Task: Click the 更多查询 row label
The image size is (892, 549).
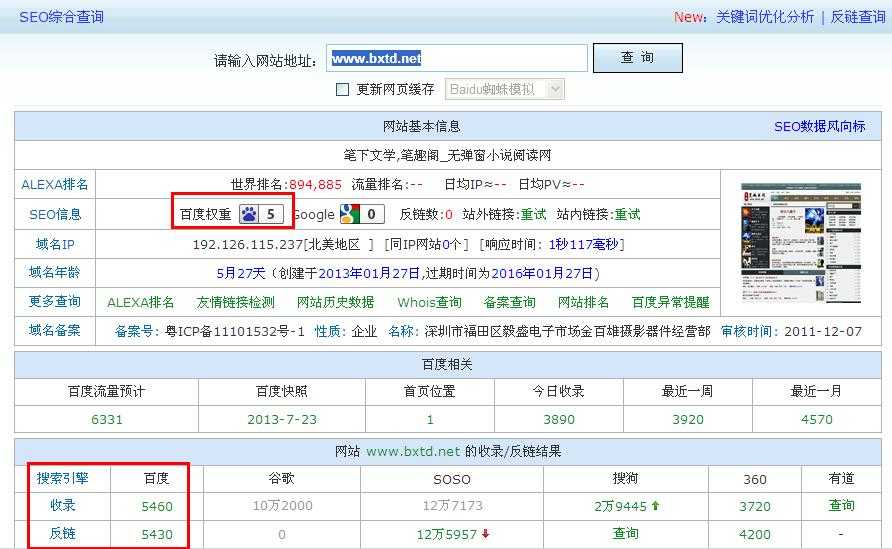Action: 55,302
